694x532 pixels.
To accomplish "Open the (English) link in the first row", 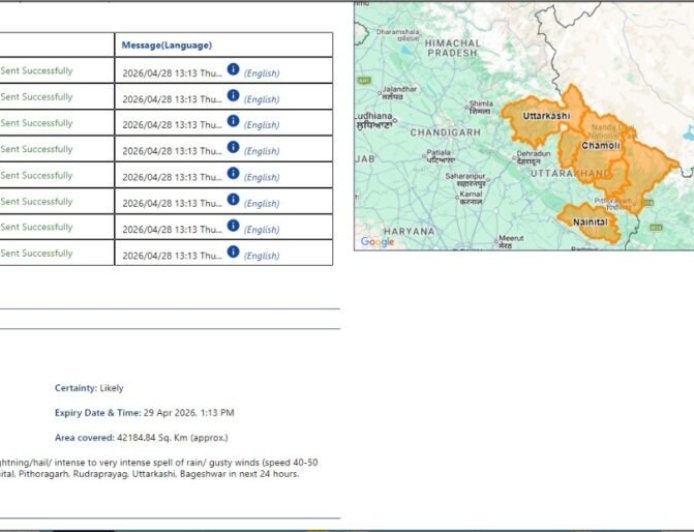I will point(262,73).
